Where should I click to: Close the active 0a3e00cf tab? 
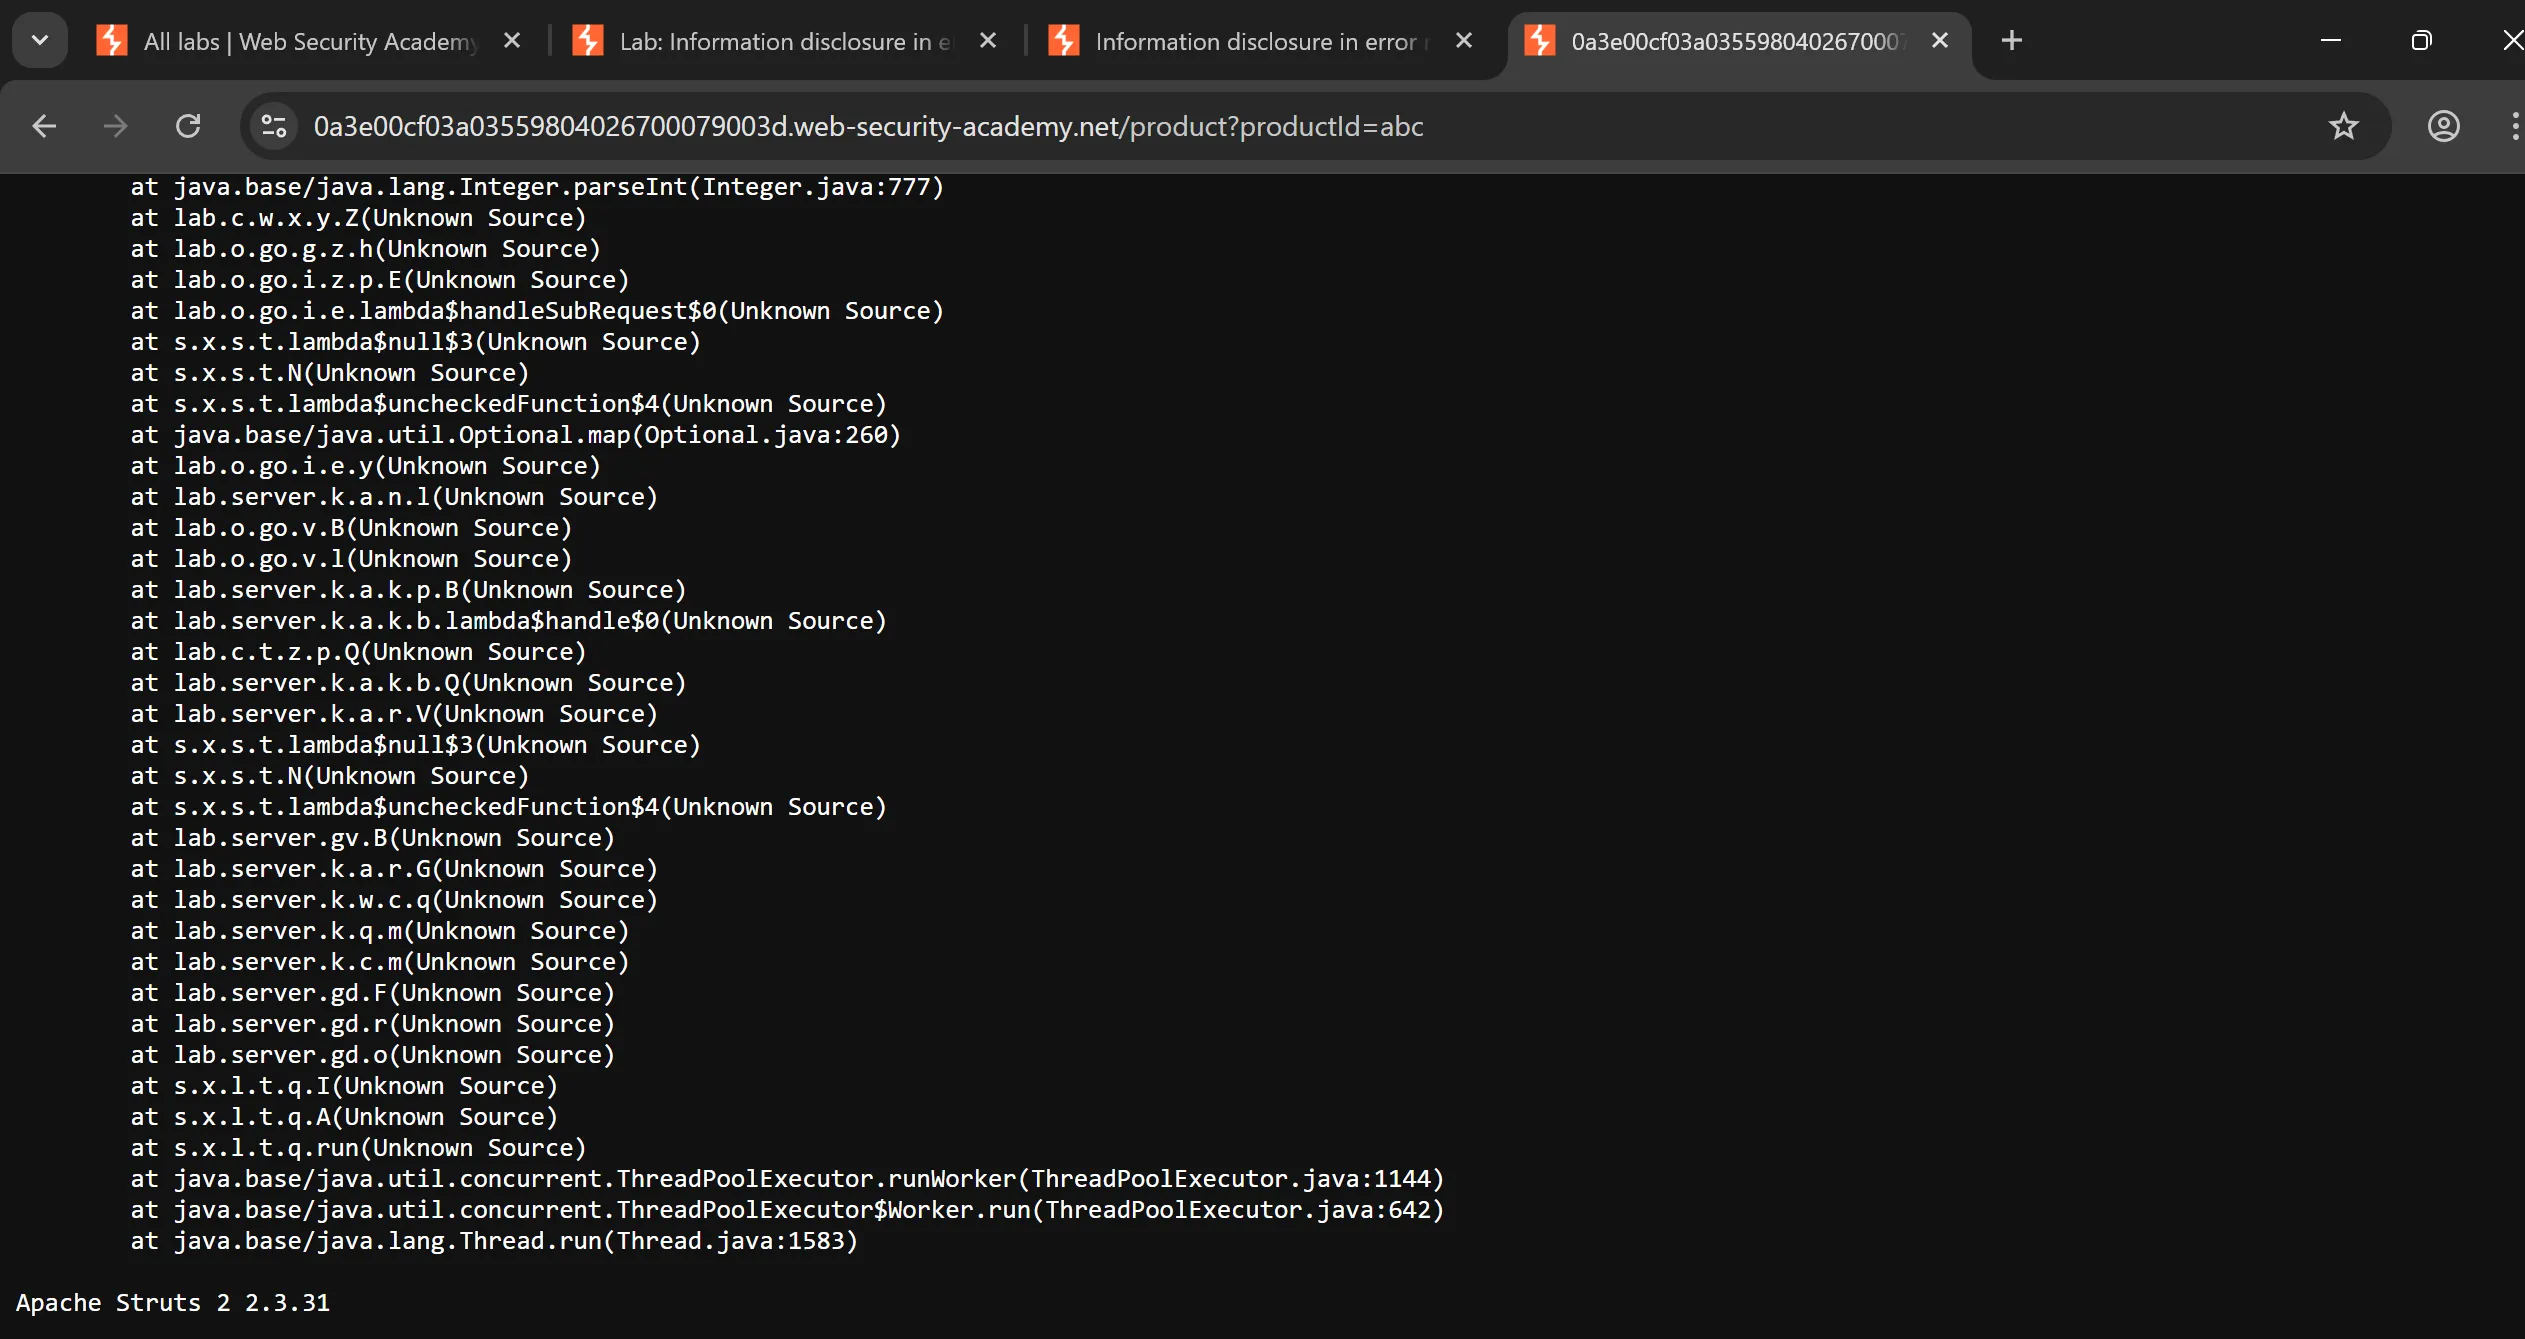pyautogui.click(x=1940, y=41)
